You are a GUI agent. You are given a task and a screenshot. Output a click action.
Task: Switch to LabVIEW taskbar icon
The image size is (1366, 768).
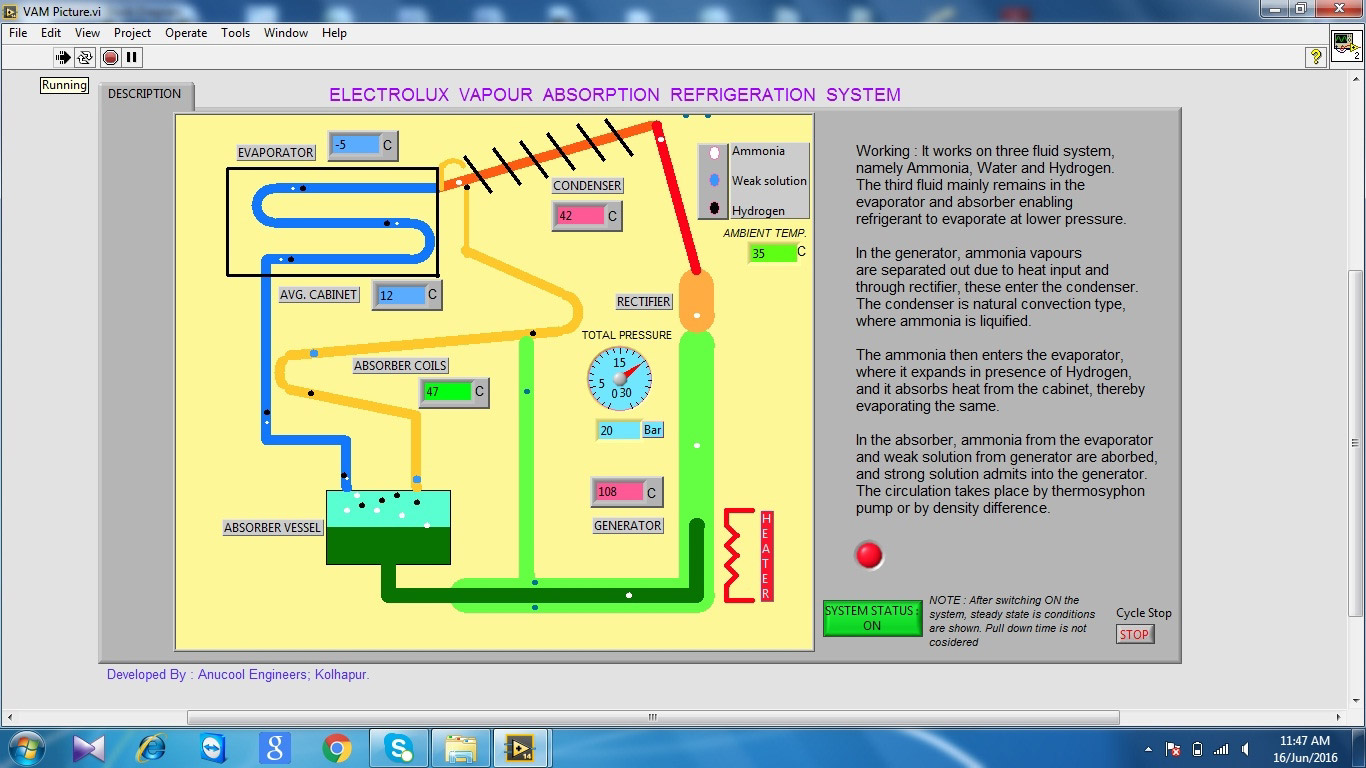521,748
